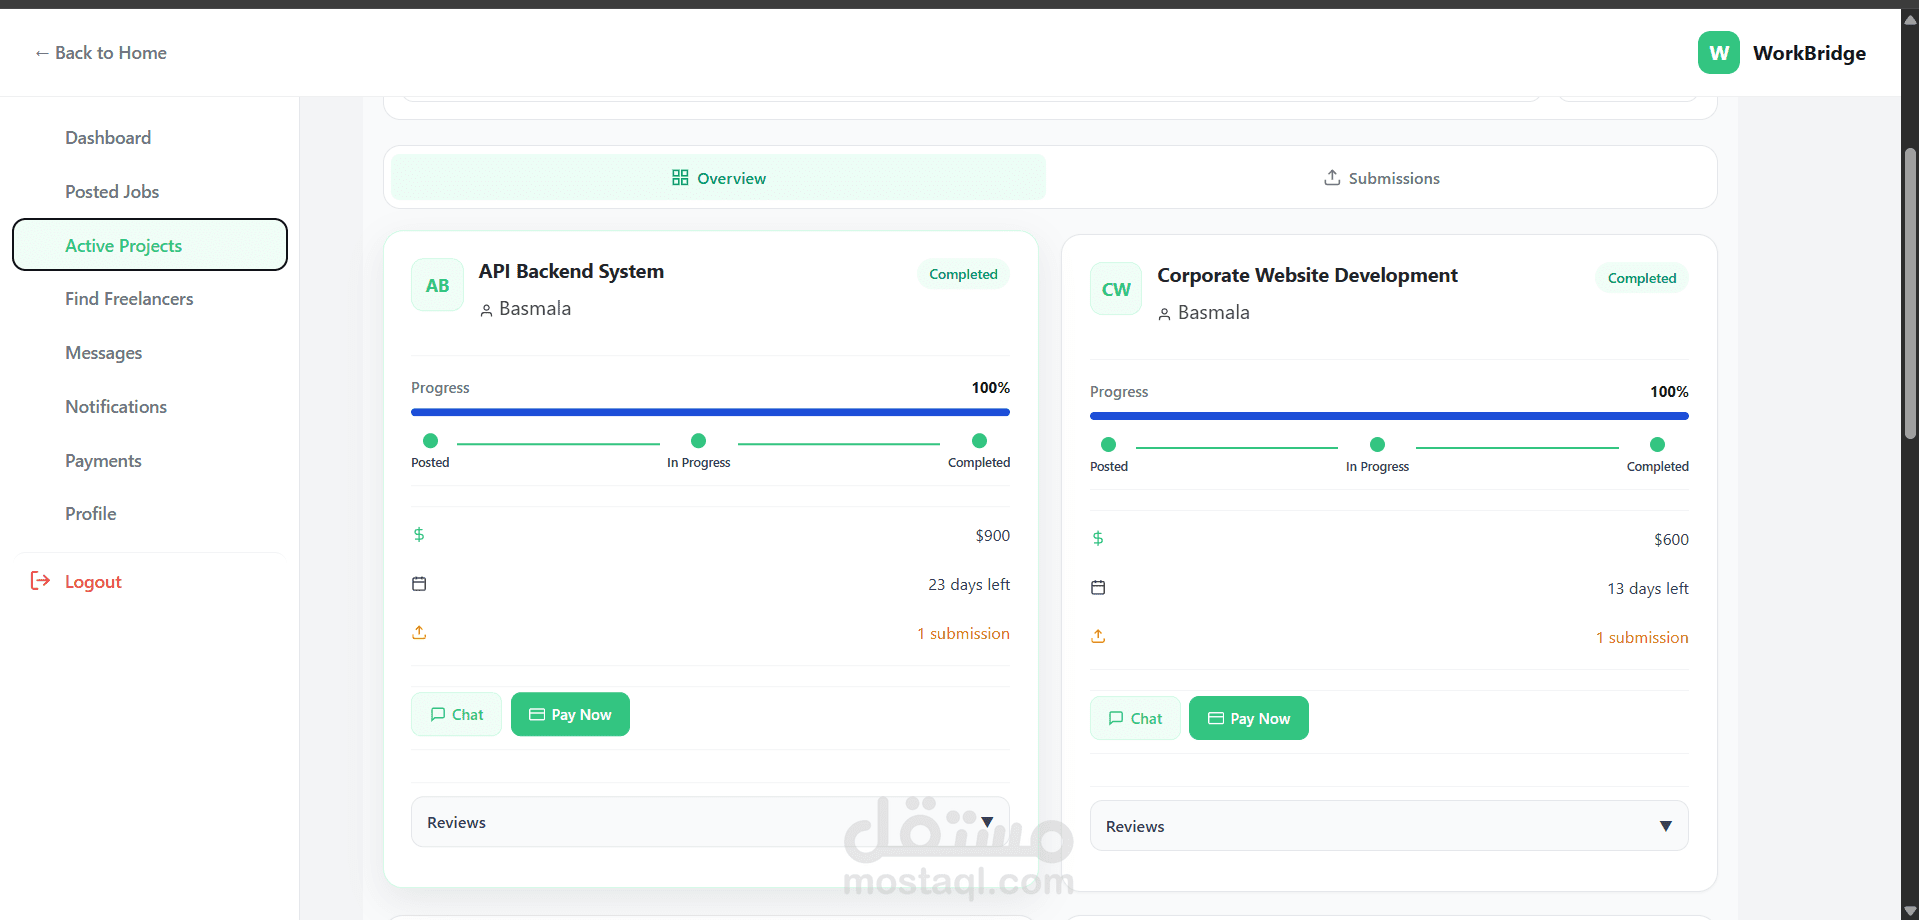1919x920 pixels.
Task: Expand Reviews on Corporate Website Development card
Action: click(1389, 826)
